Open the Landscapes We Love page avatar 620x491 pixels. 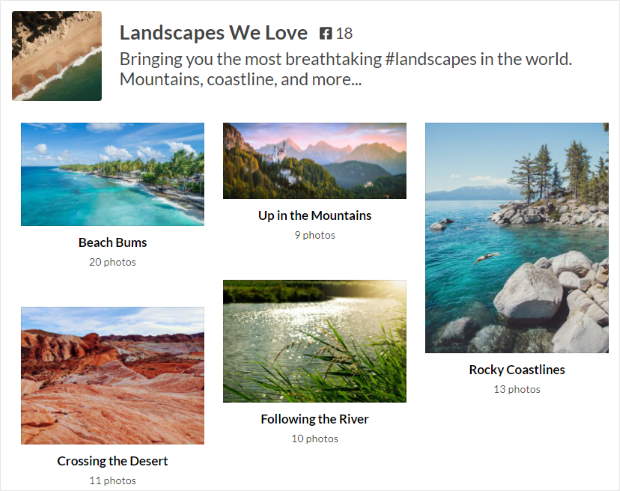coord(57,56)
